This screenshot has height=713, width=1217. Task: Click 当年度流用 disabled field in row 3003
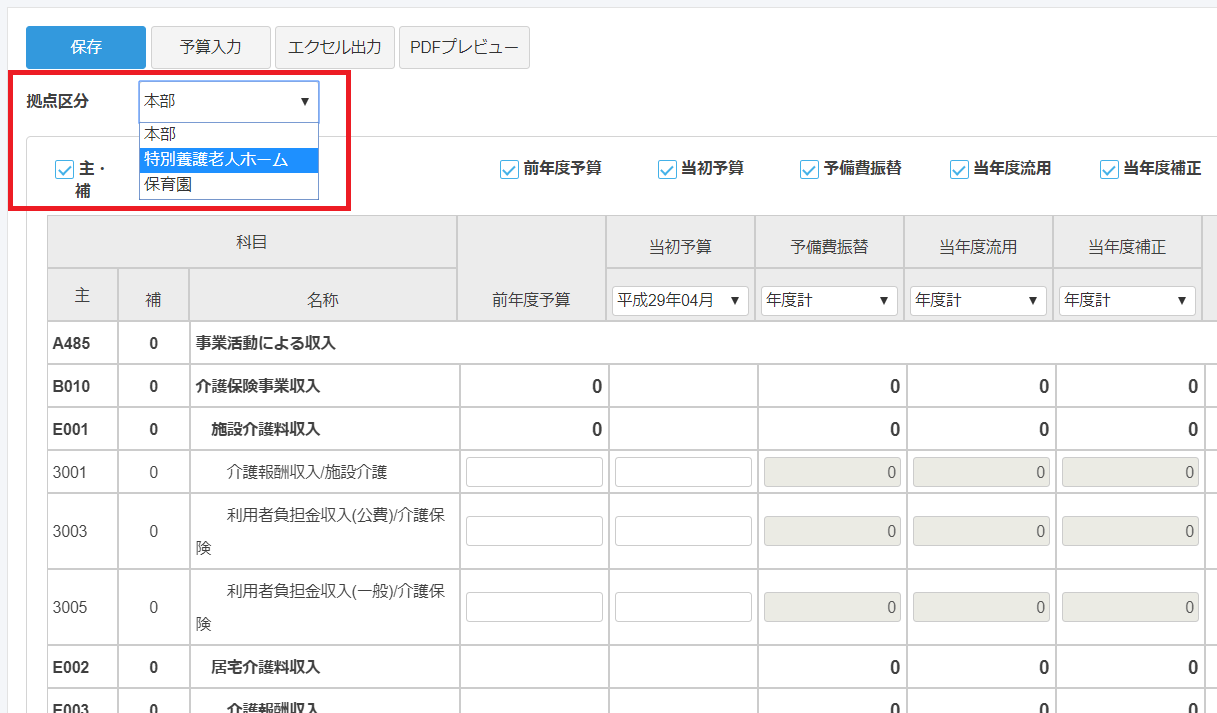(x=981, y=531)
